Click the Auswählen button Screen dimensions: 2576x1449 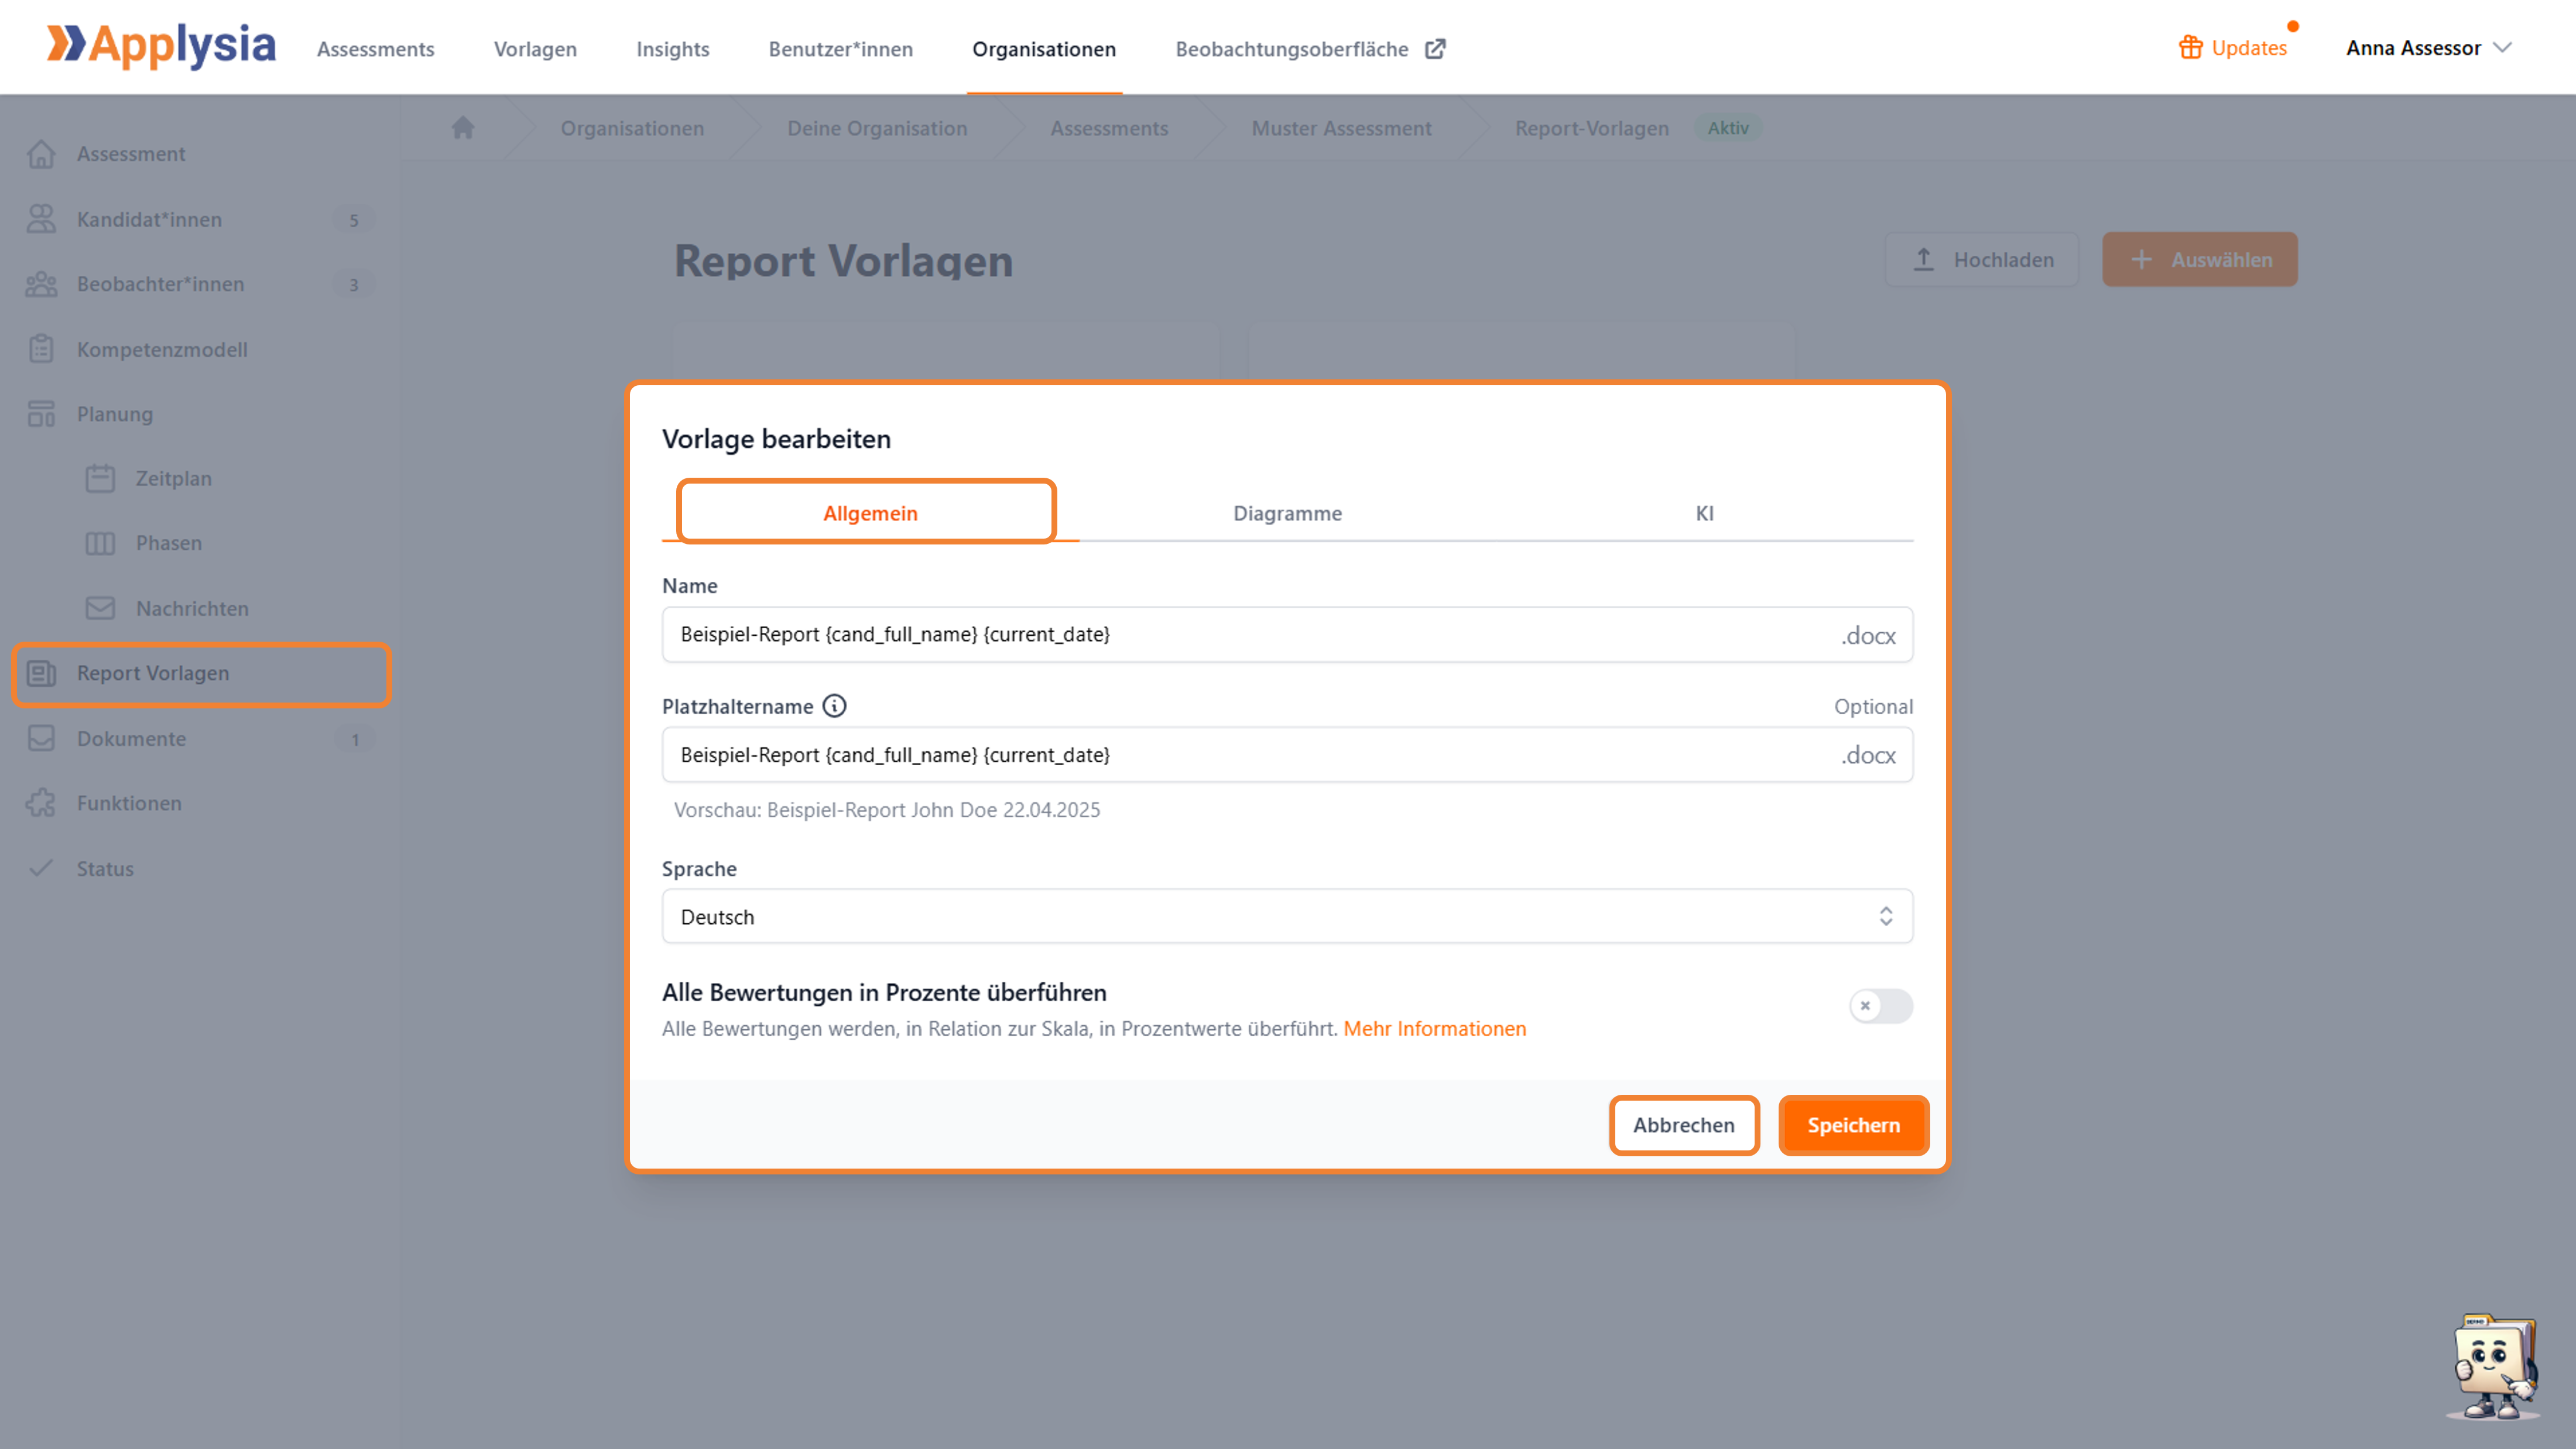point(2200,260)
